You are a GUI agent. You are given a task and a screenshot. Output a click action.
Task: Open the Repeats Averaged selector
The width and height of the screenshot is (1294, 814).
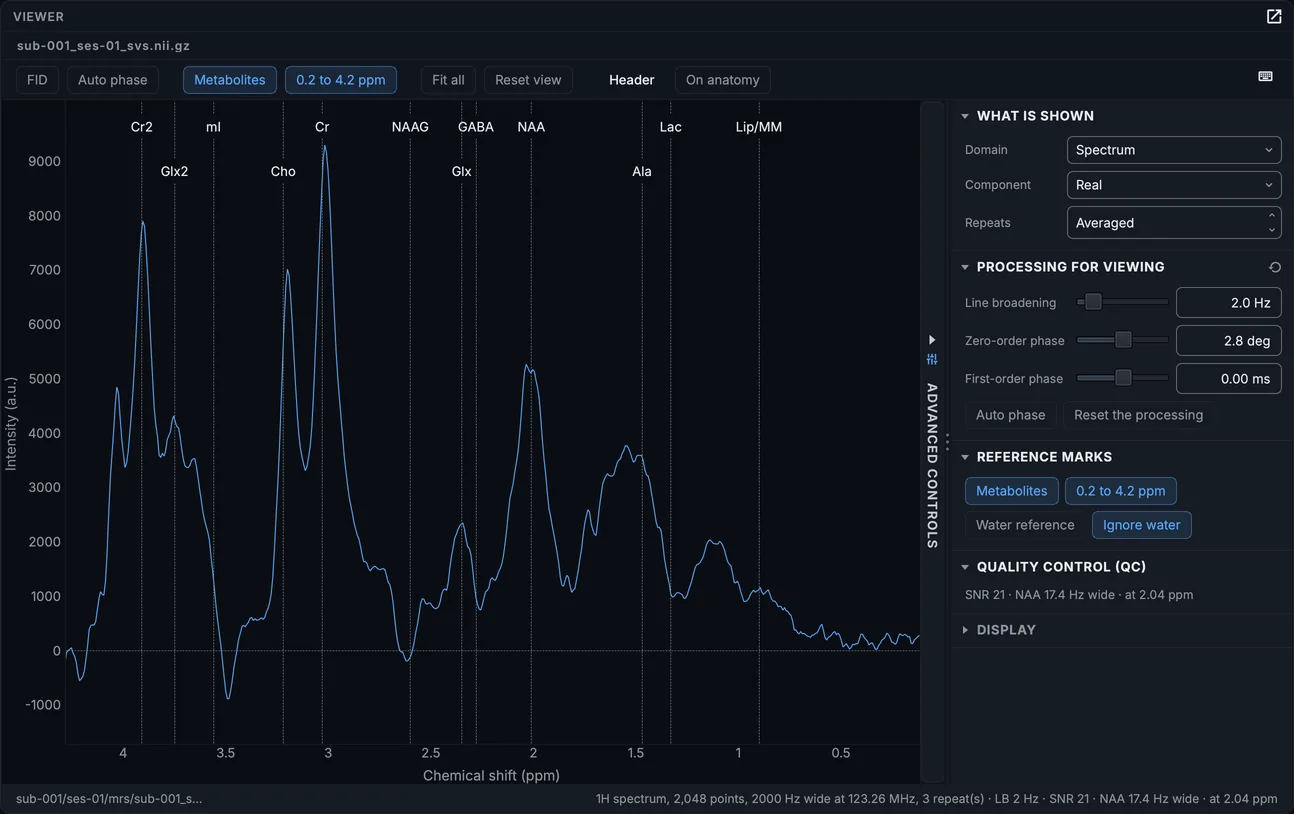point(1174,223)
